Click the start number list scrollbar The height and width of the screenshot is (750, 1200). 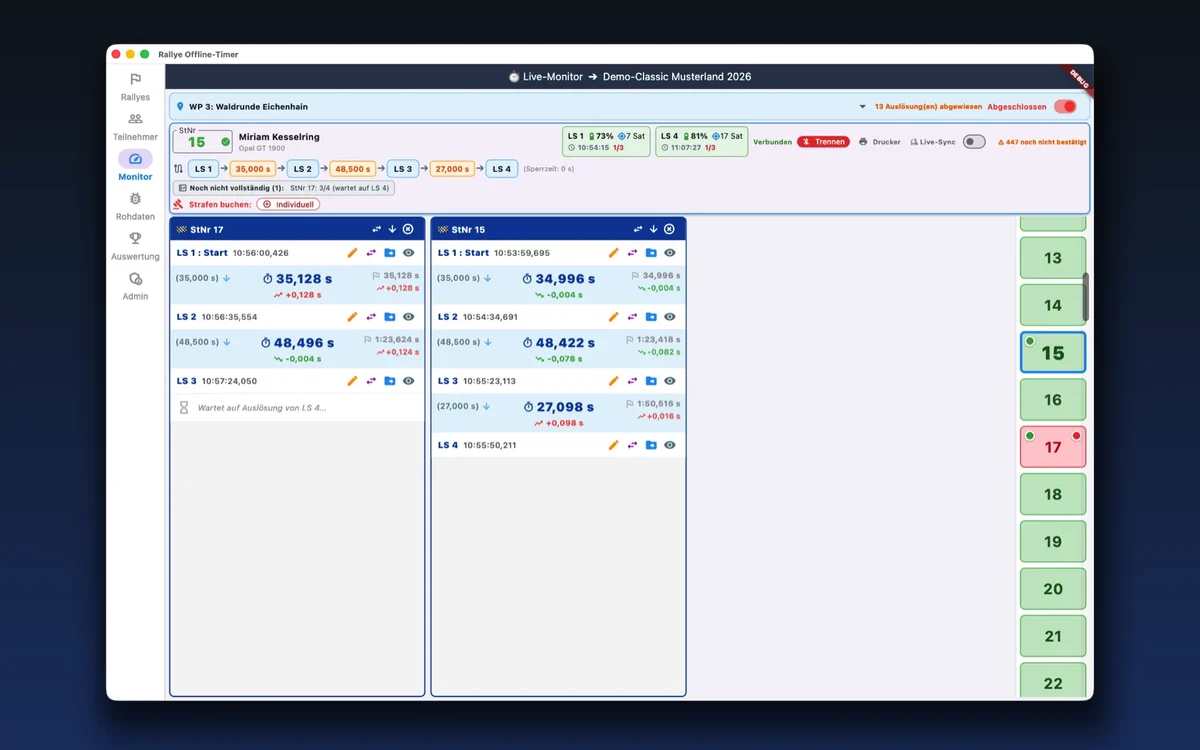1086,297
